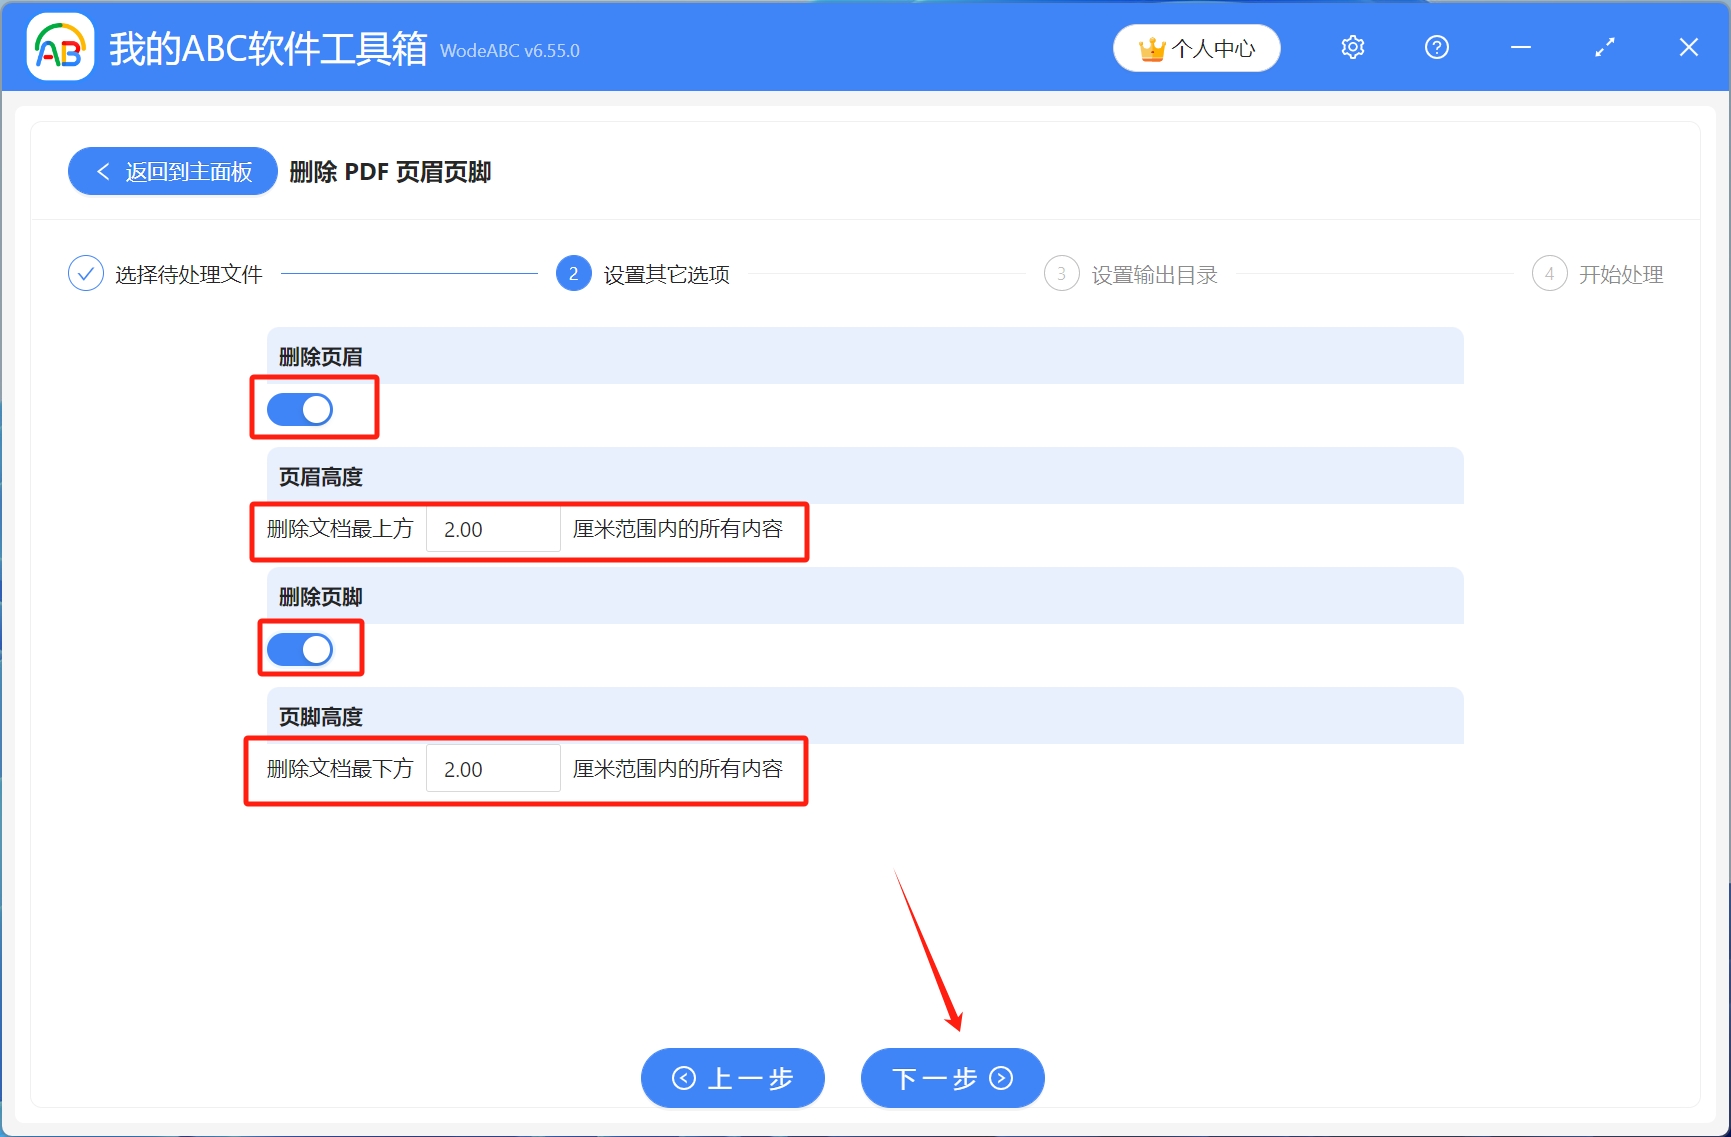Open 个人中心 from the title bar
Image resolution: width=1731 pixels, height=1137 pixels.
pos(1196,46)
